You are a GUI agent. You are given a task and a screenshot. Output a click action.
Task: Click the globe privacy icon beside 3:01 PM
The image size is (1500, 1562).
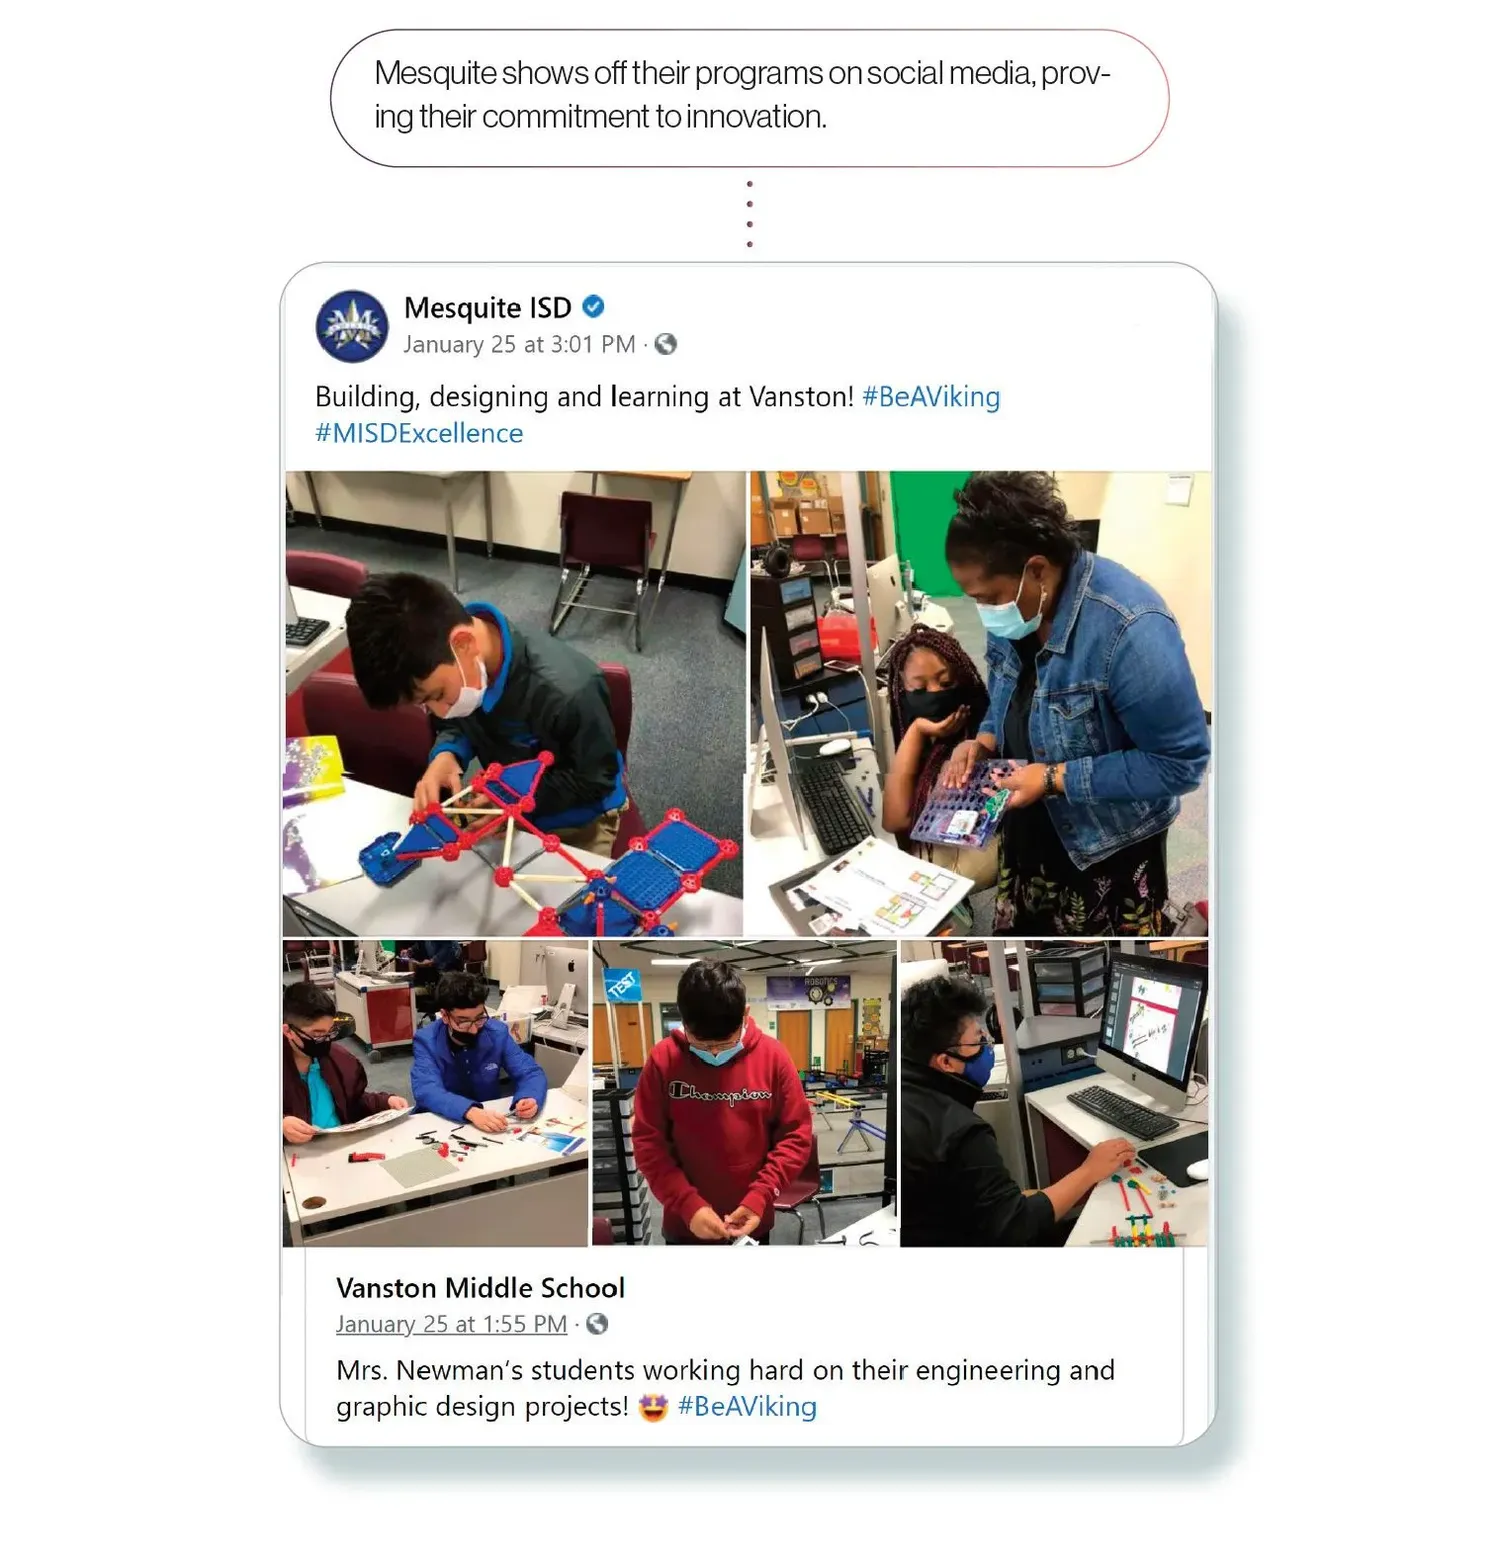[666, 345]
